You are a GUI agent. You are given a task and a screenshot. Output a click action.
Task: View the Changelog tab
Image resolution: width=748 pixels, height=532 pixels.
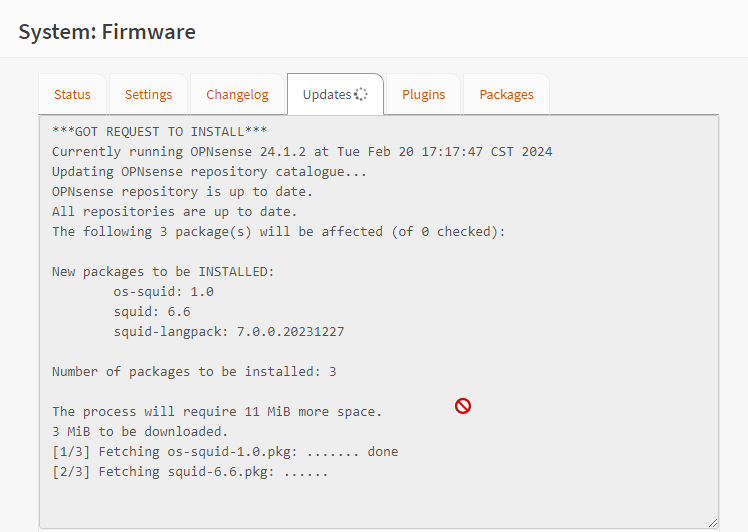click(x=237, y=94)
